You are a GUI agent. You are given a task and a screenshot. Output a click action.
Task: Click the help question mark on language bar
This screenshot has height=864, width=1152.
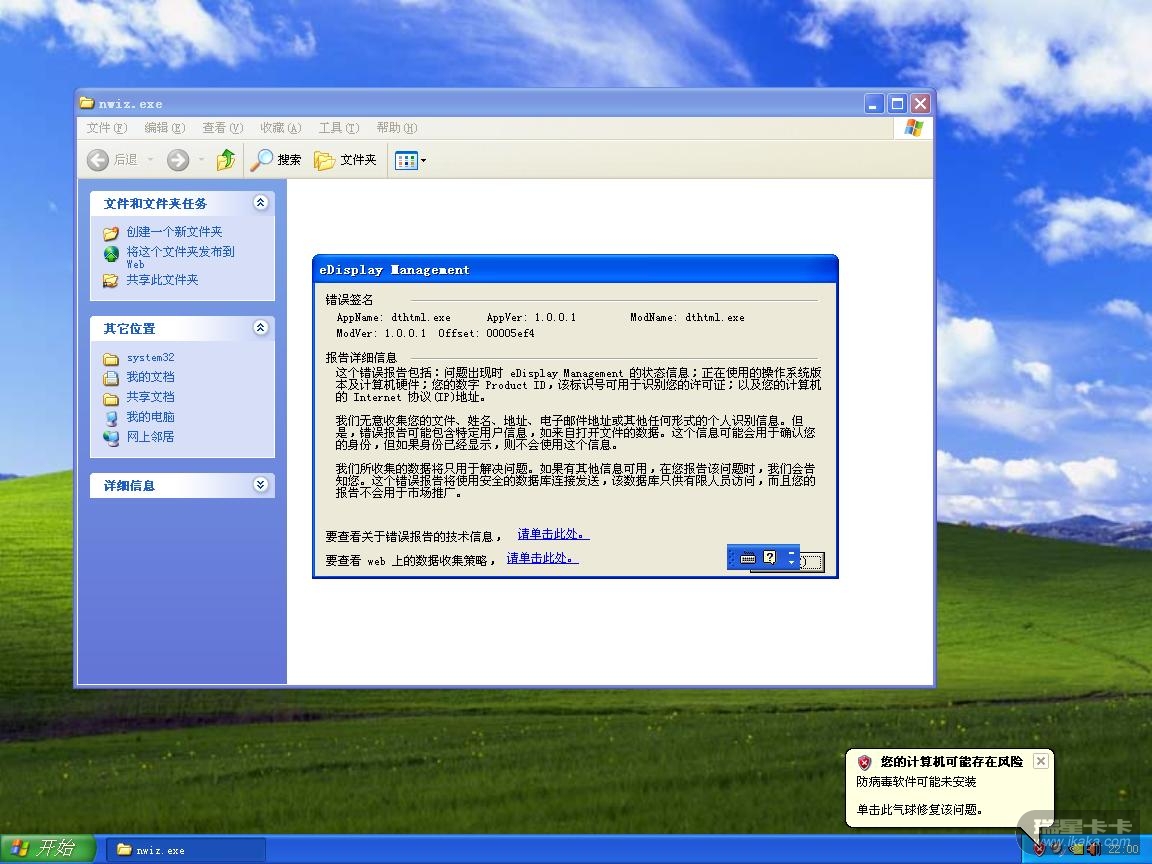click(769, 558)
